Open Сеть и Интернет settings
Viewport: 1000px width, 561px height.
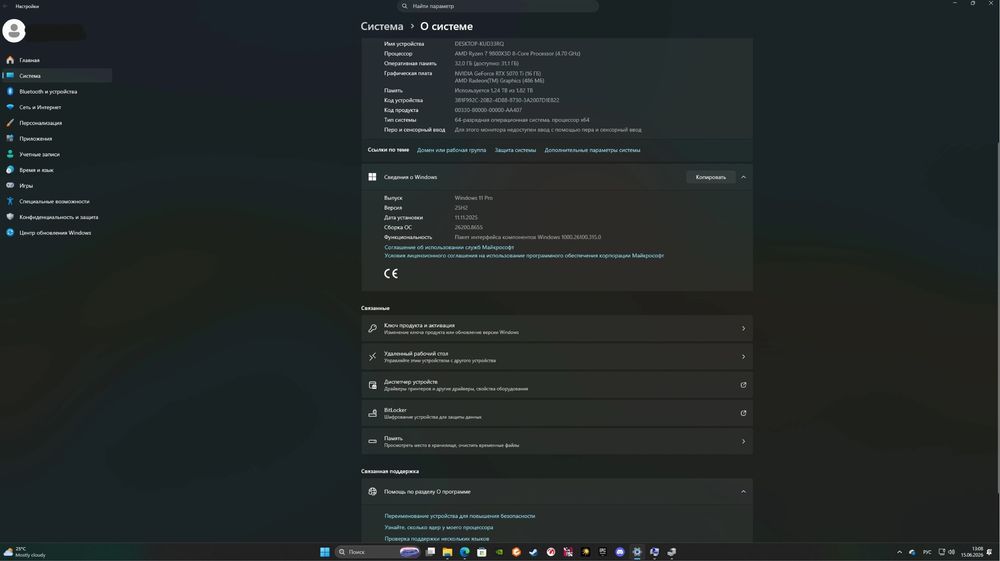[56, 107]
